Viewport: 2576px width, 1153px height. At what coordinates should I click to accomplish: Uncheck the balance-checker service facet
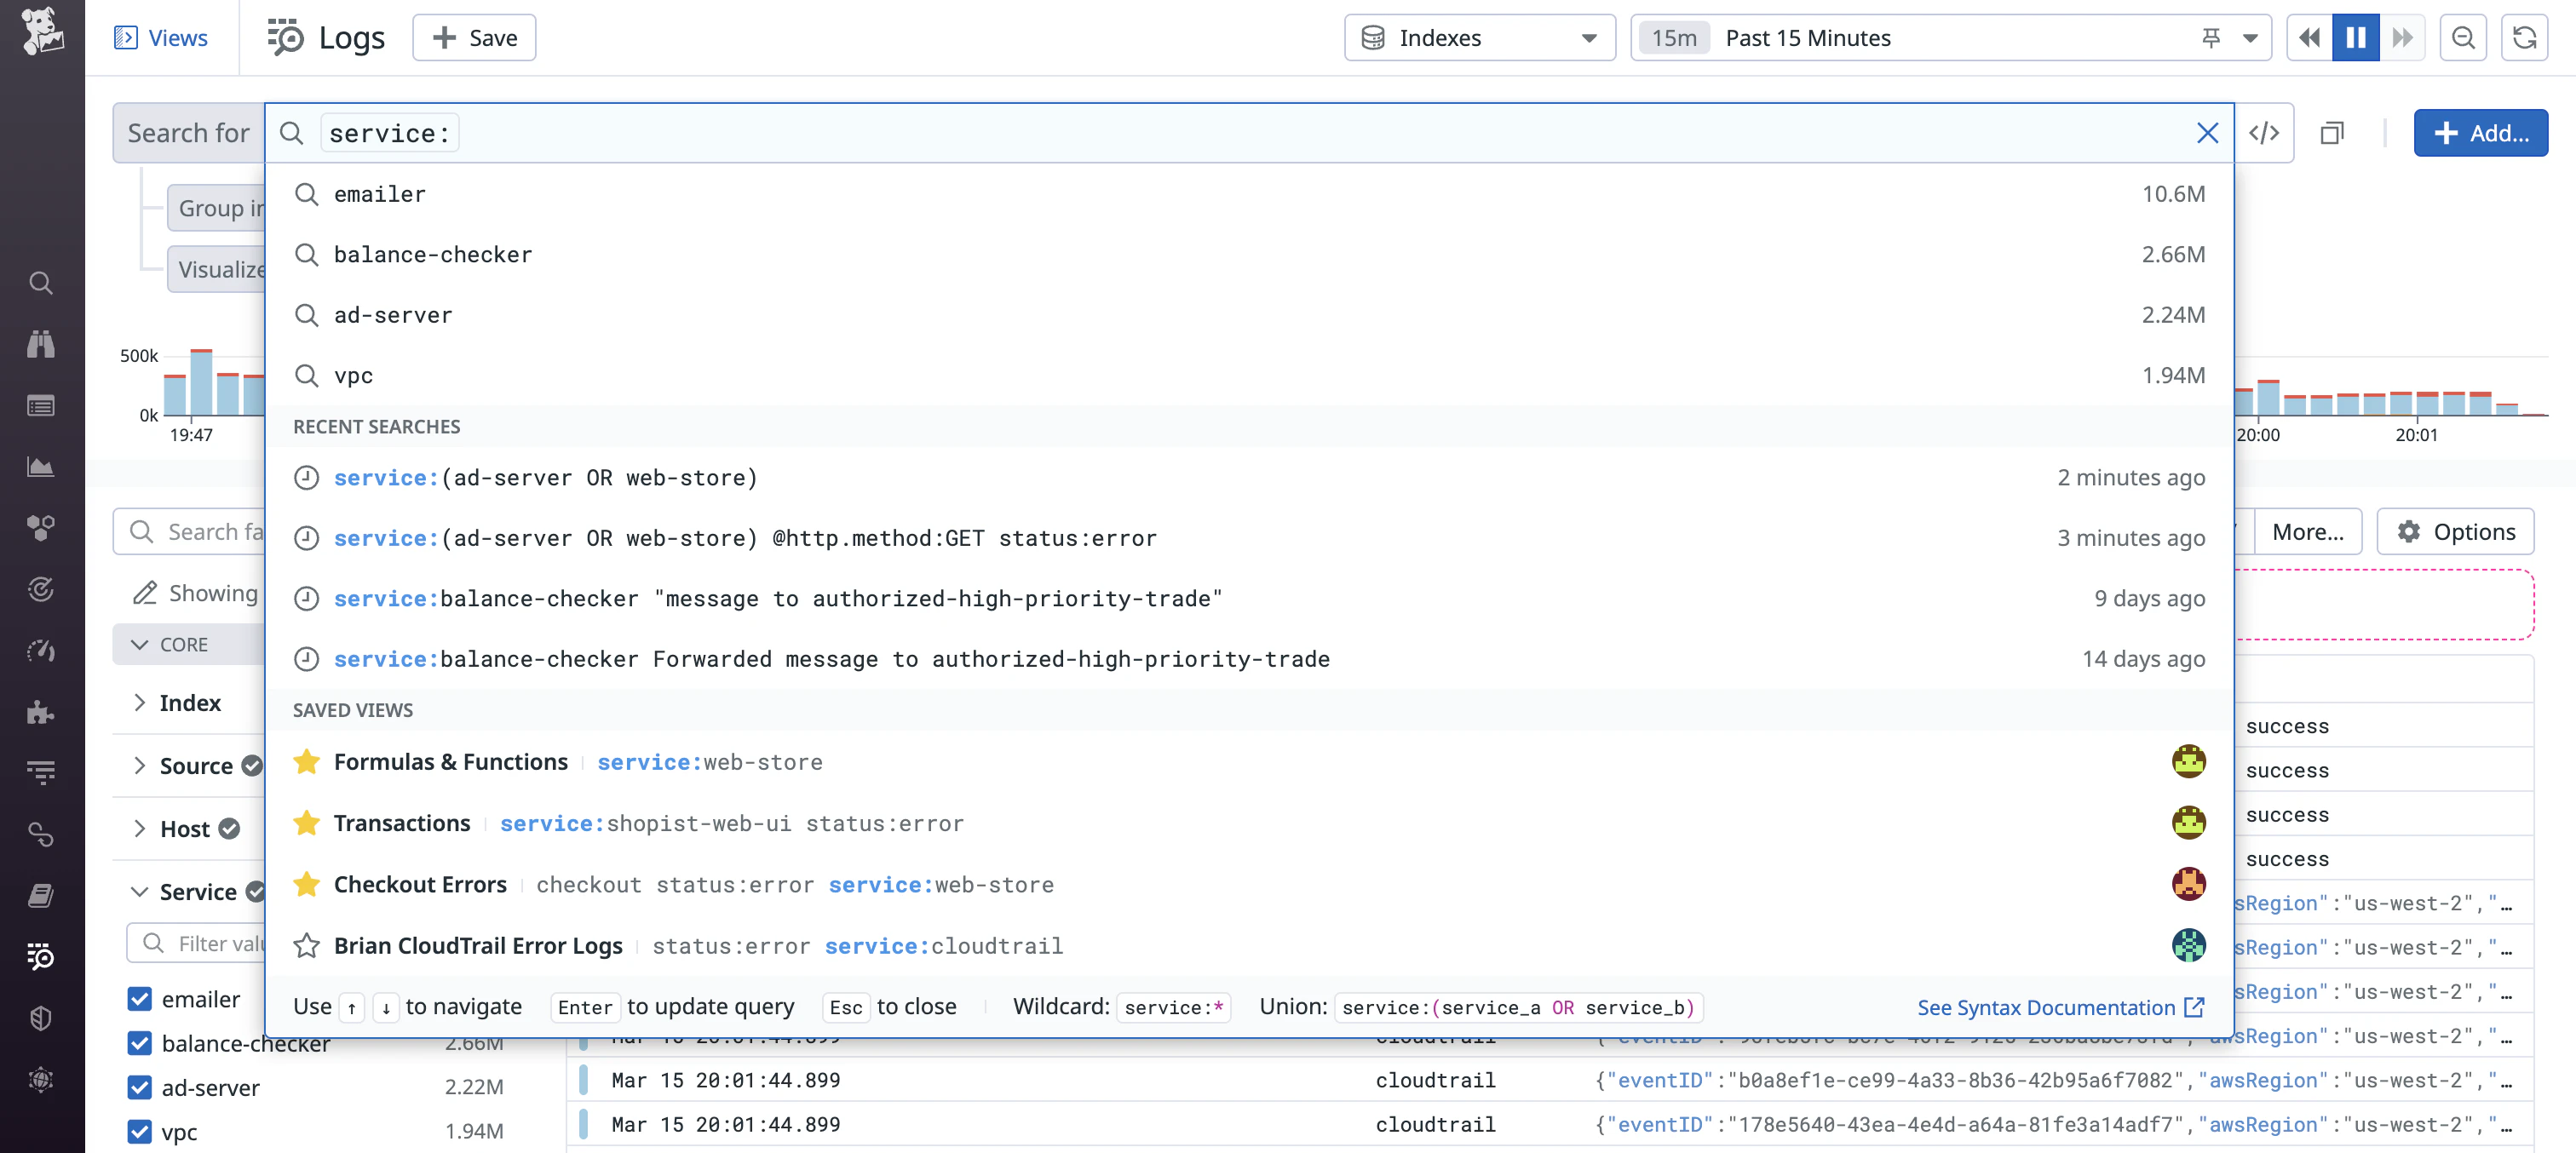click(140, 1043)
